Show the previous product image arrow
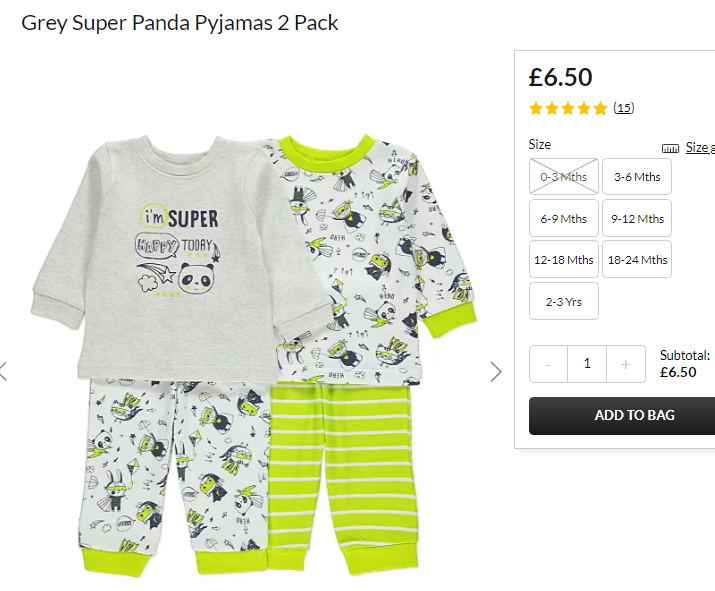Screen dimensions: 715x591 3,371
